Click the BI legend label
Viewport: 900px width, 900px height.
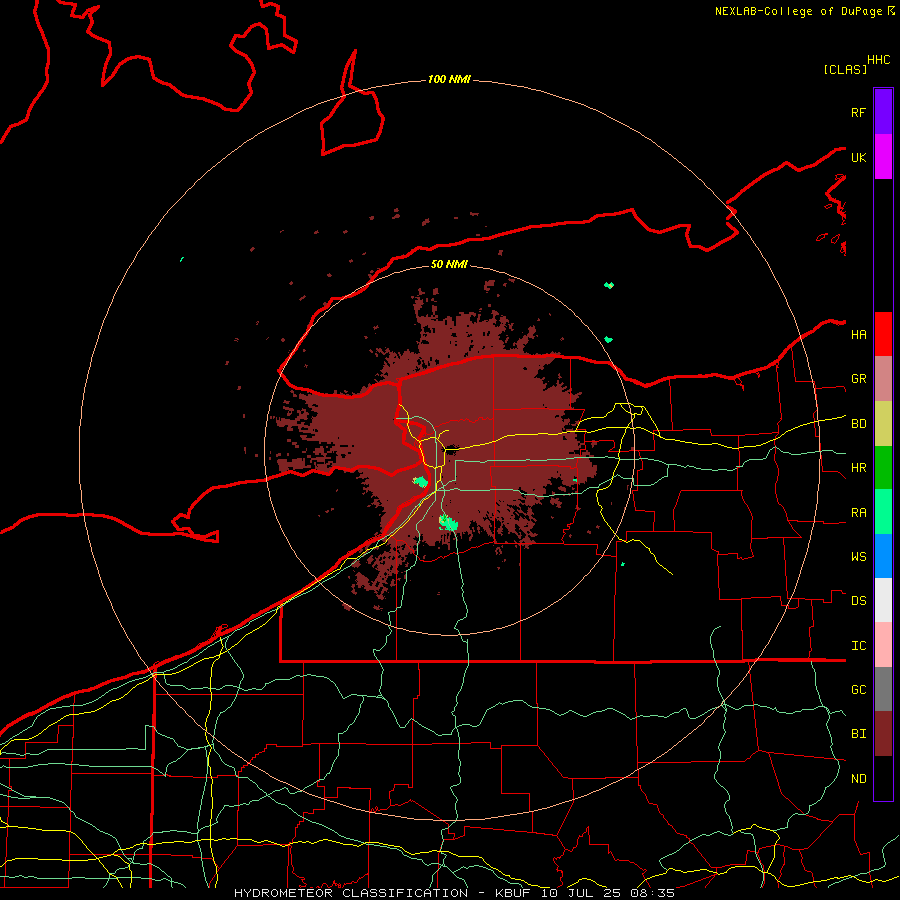coord(858,734)
